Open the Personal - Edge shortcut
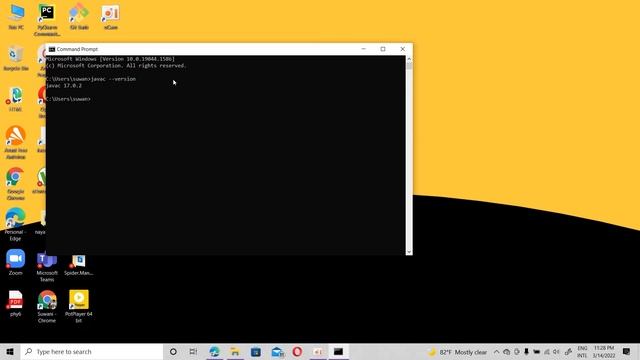The width and height of the screenshot is (640, 360). (15, 224)
